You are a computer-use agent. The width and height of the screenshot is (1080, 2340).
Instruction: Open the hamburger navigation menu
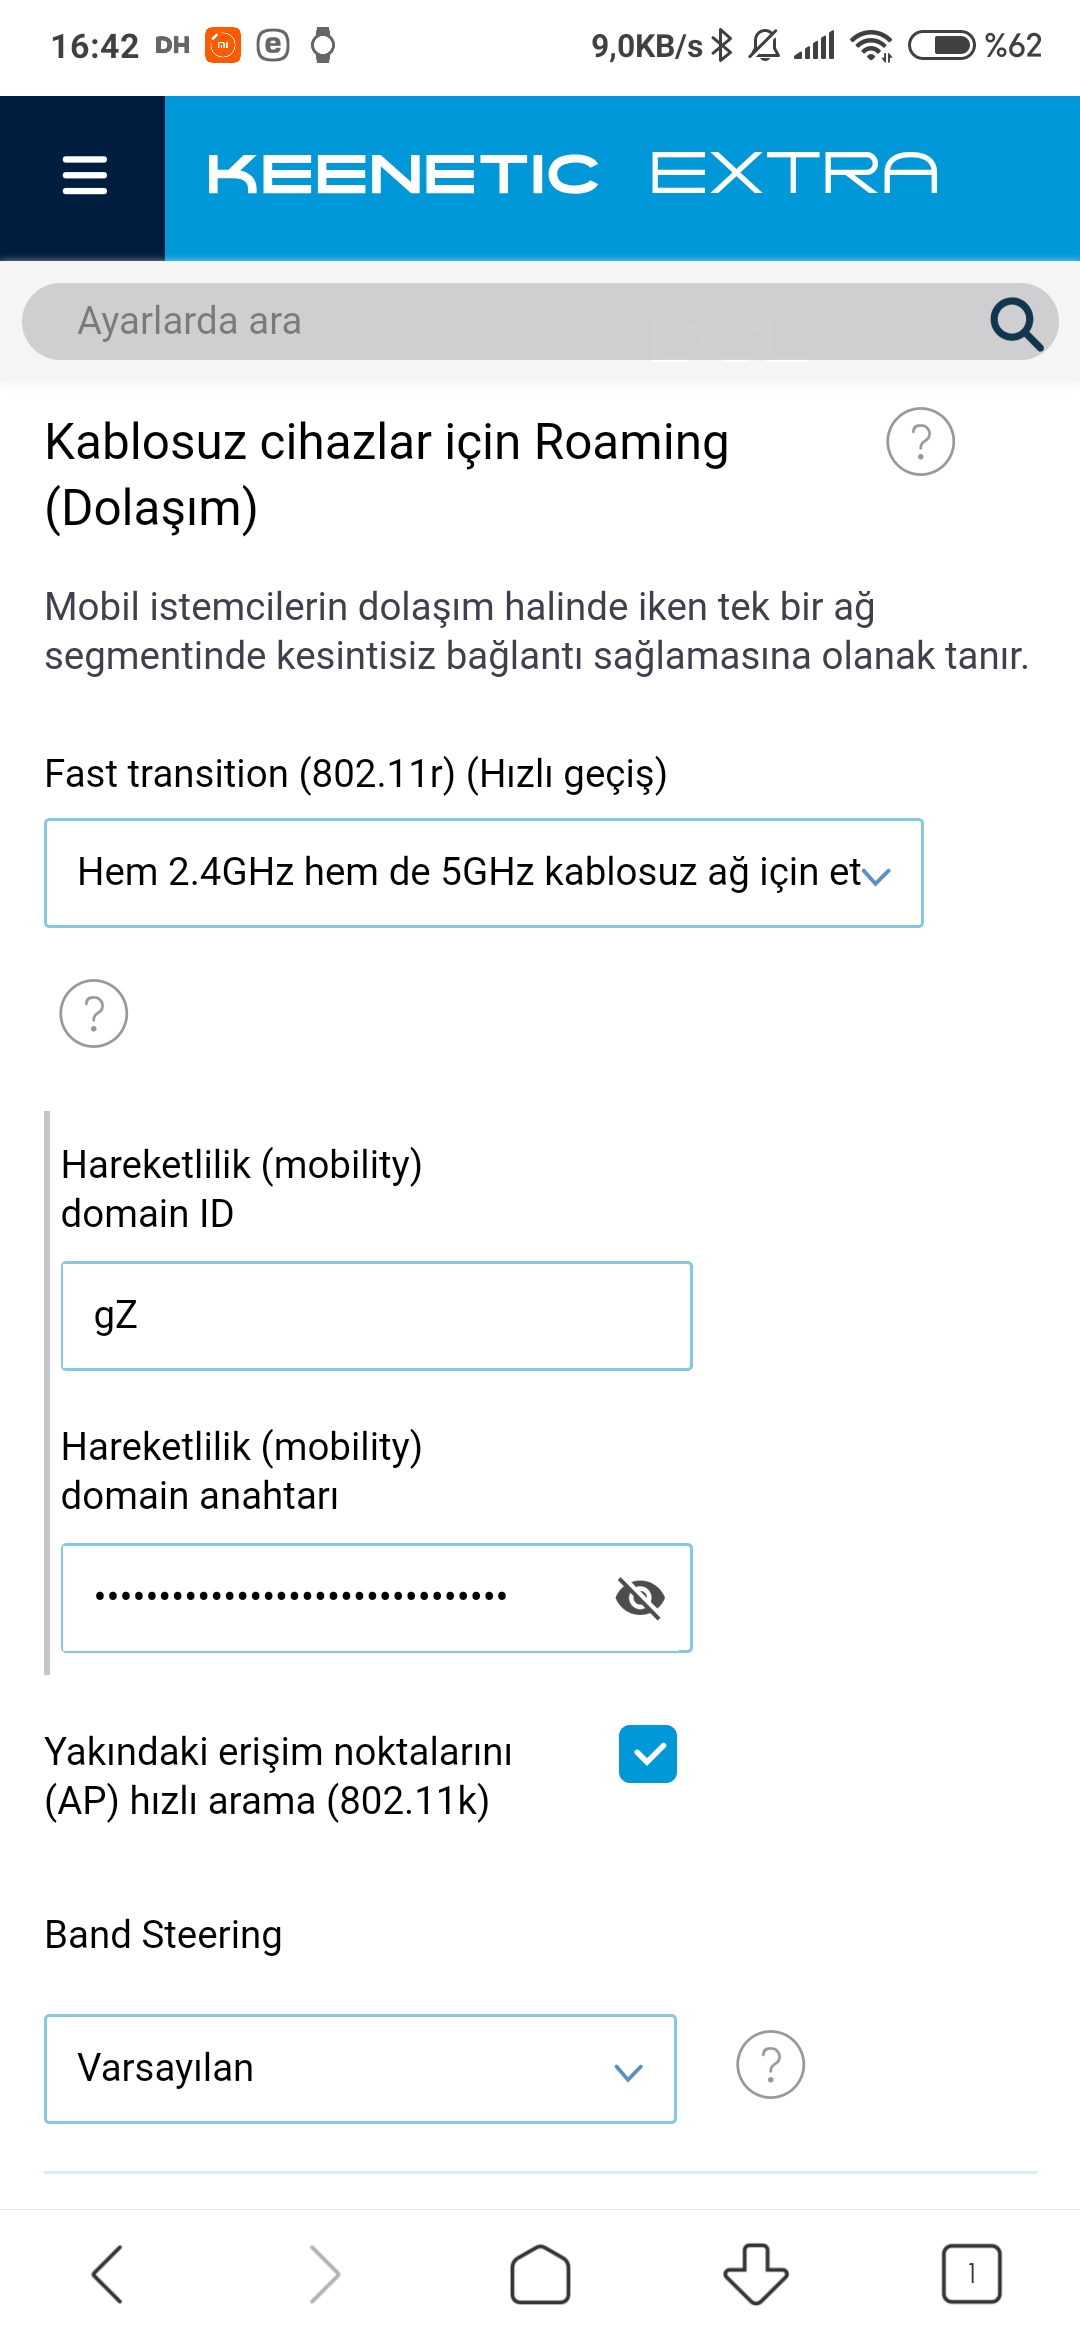click(x=84, y=175)
